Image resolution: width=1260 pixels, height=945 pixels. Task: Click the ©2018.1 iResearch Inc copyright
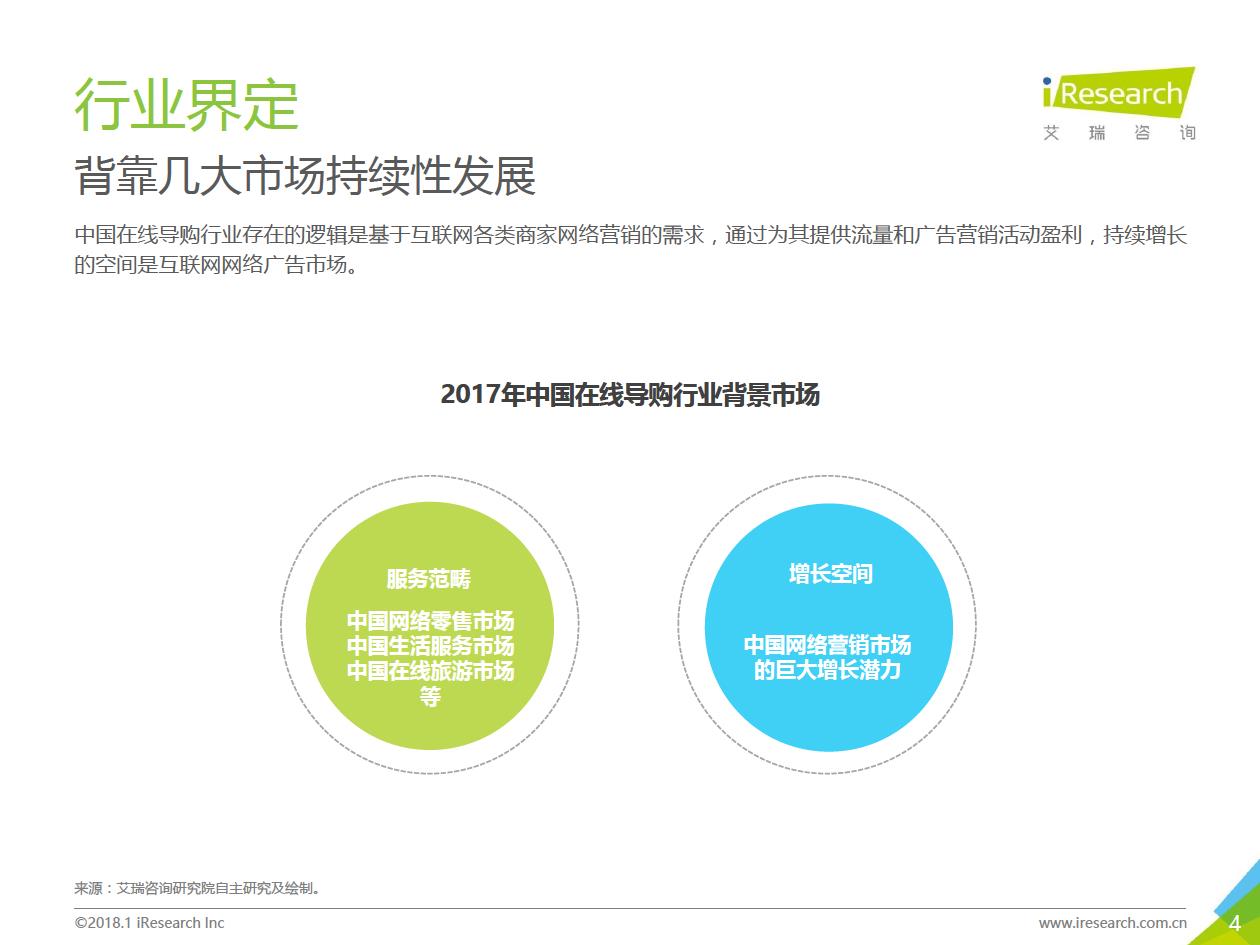click(150, 922)
